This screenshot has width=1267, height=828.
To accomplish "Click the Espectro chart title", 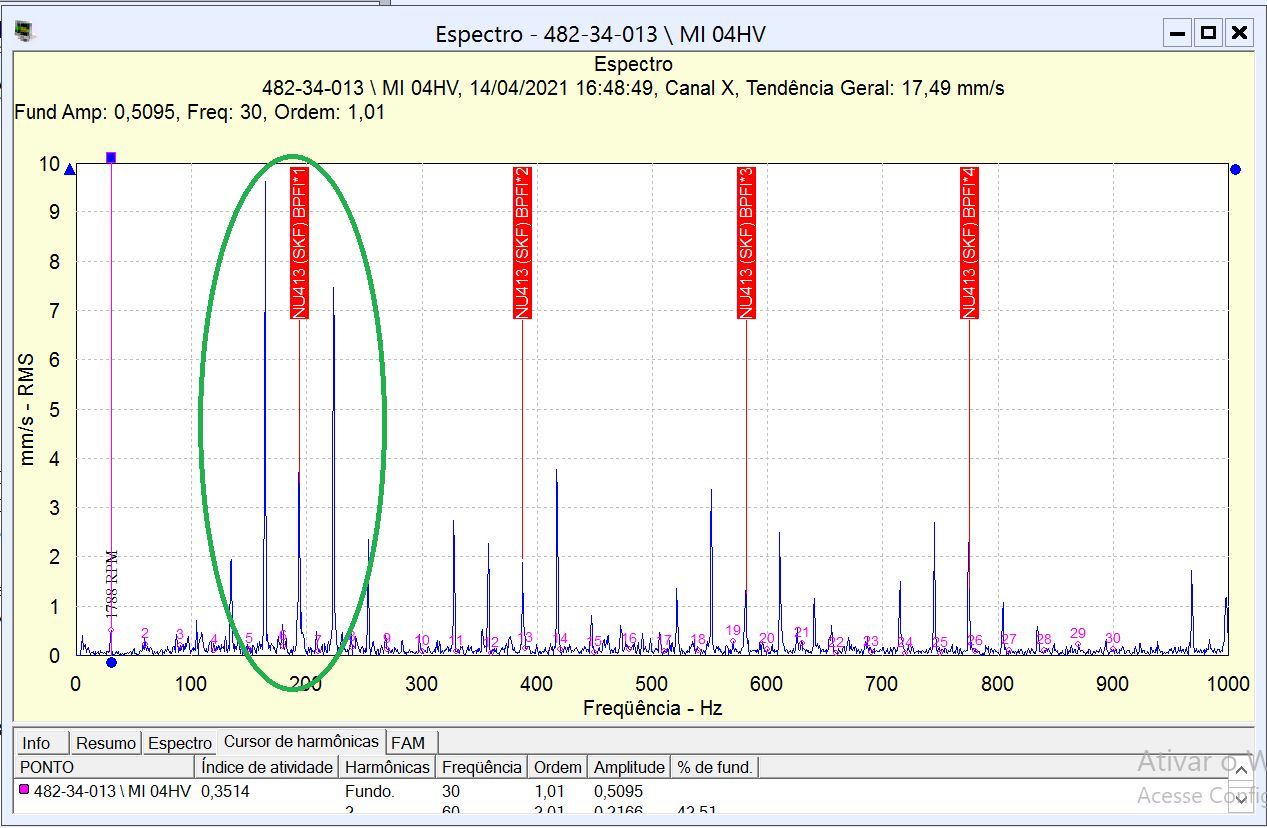I will 633,65.
